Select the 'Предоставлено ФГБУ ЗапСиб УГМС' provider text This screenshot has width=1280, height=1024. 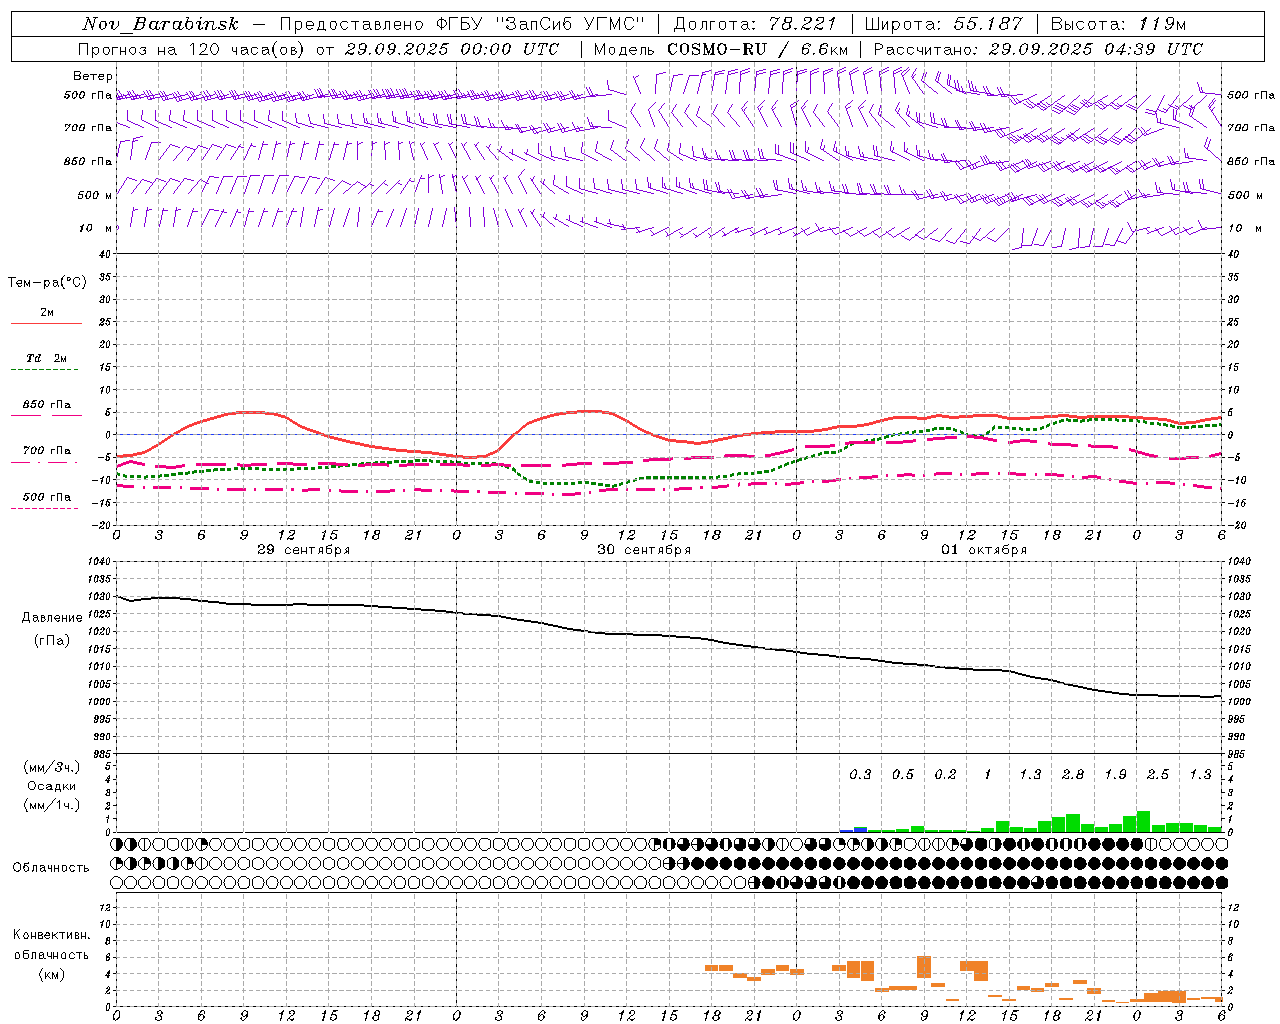462,24
